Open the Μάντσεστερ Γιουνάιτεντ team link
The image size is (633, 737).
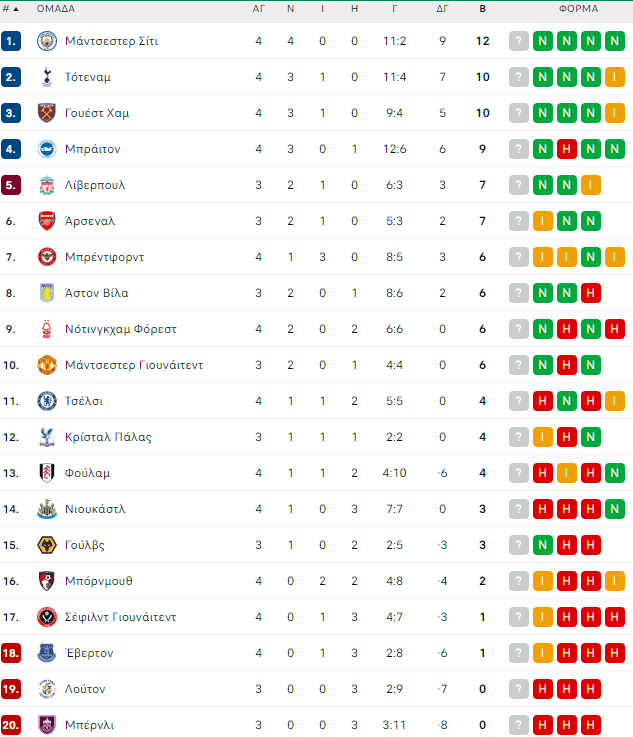134,365
